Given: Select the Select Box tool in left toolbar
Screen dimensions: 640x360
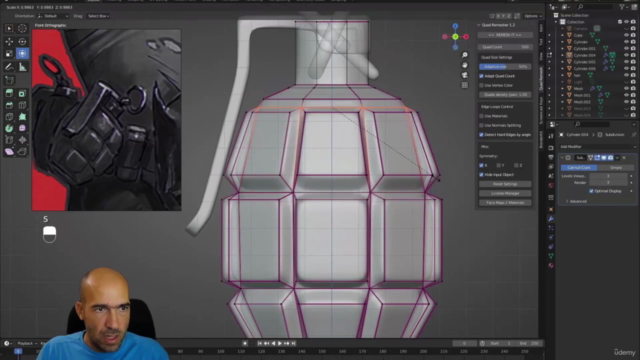Looking at the screenshot, I should coord(9,28).
